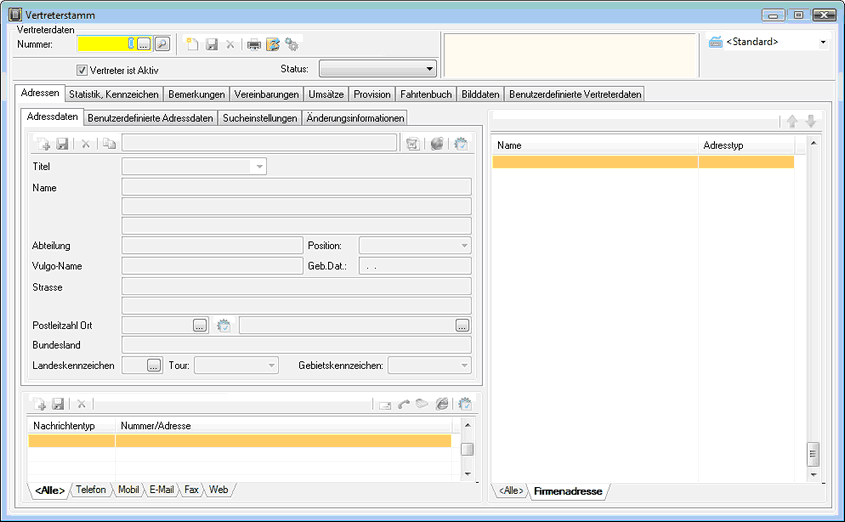This screenshot has width=845, height=522.
Task: Open the Nummer lookup ellipsis button
Action: point(144,44)
